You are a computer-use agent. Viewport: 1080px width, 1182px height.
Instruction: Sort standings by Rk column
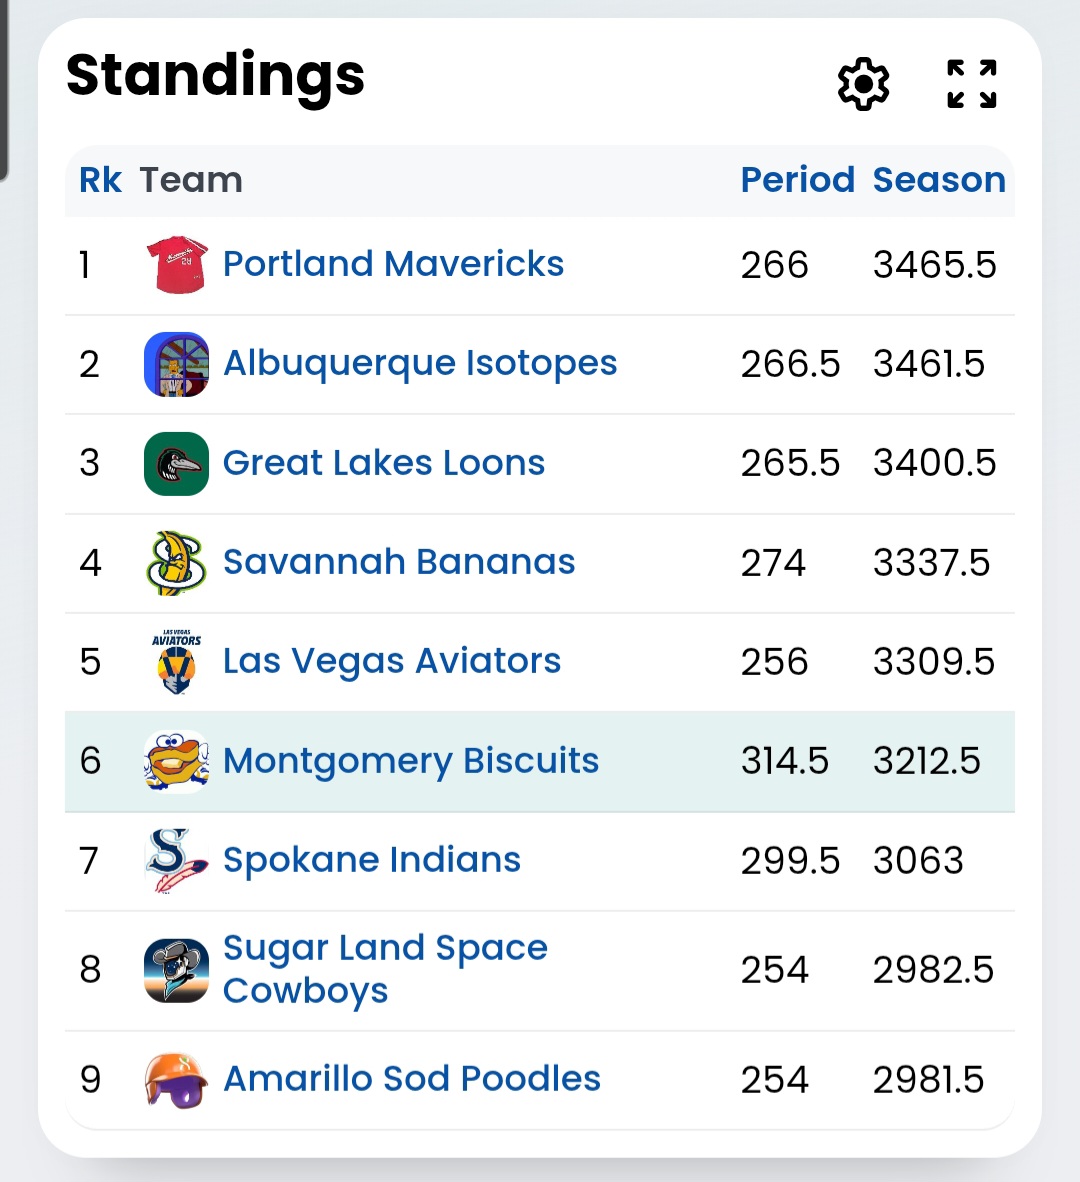pos(100,180)
